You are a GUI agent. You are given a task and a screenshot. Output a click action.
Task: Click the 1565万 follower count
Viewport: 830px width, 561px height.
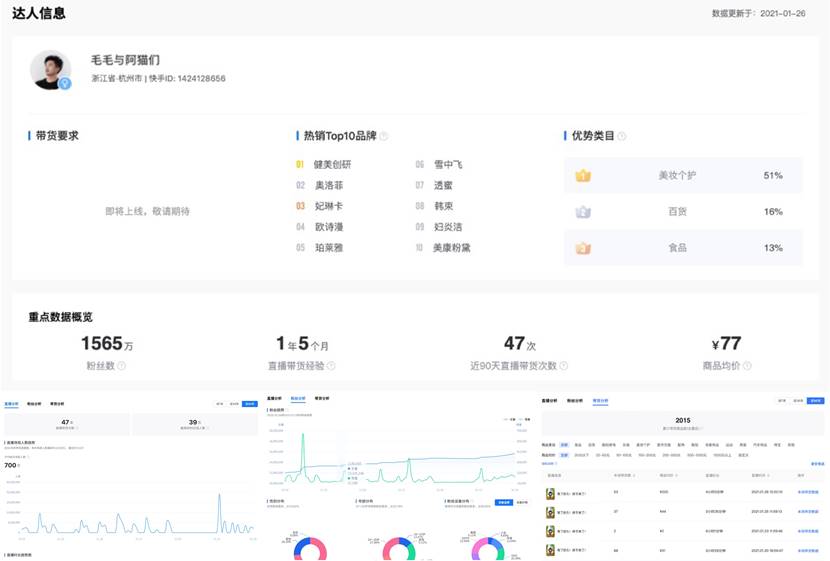106,344
